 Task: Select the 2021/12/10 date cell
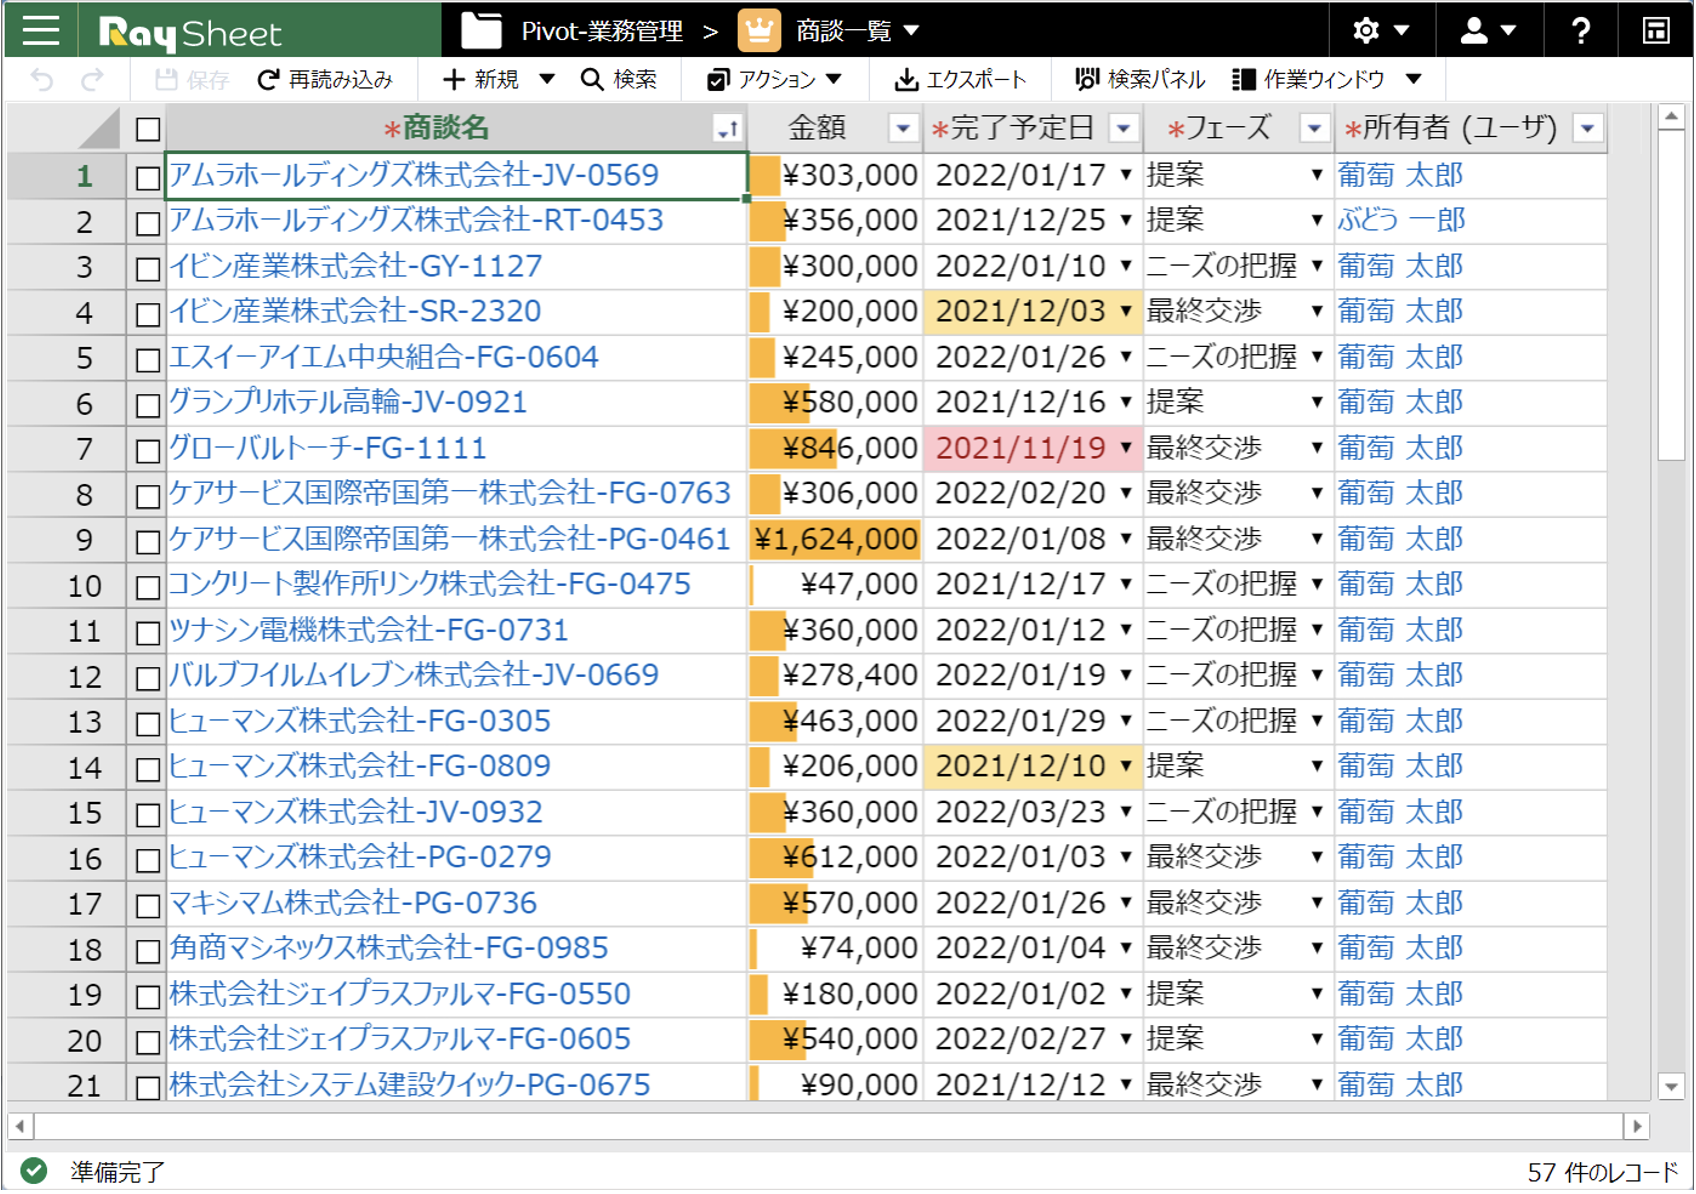coord(1033,766)
